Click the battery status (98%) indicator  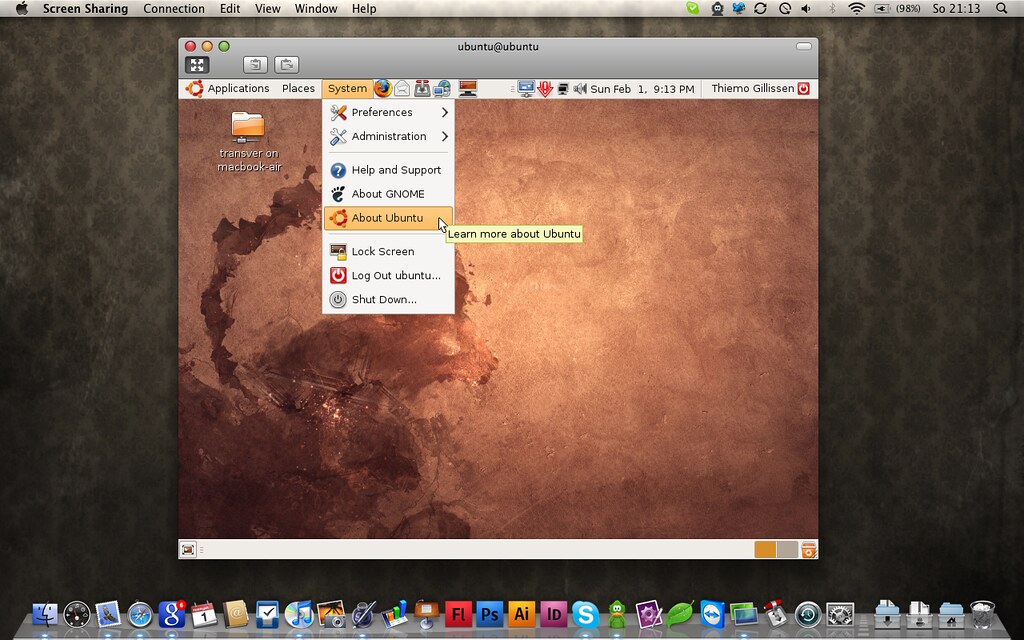898,8
